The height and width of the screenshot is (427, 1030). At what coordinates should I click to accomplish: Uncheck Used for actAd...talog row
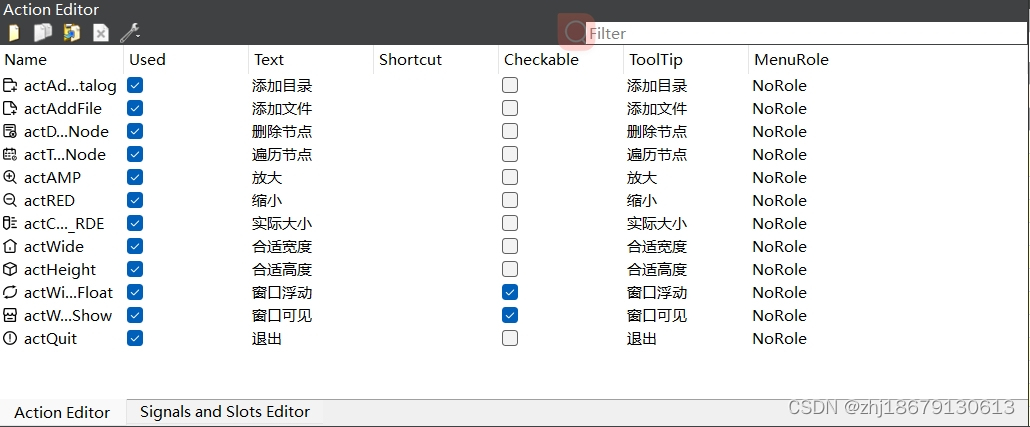[x=135, y=85]
